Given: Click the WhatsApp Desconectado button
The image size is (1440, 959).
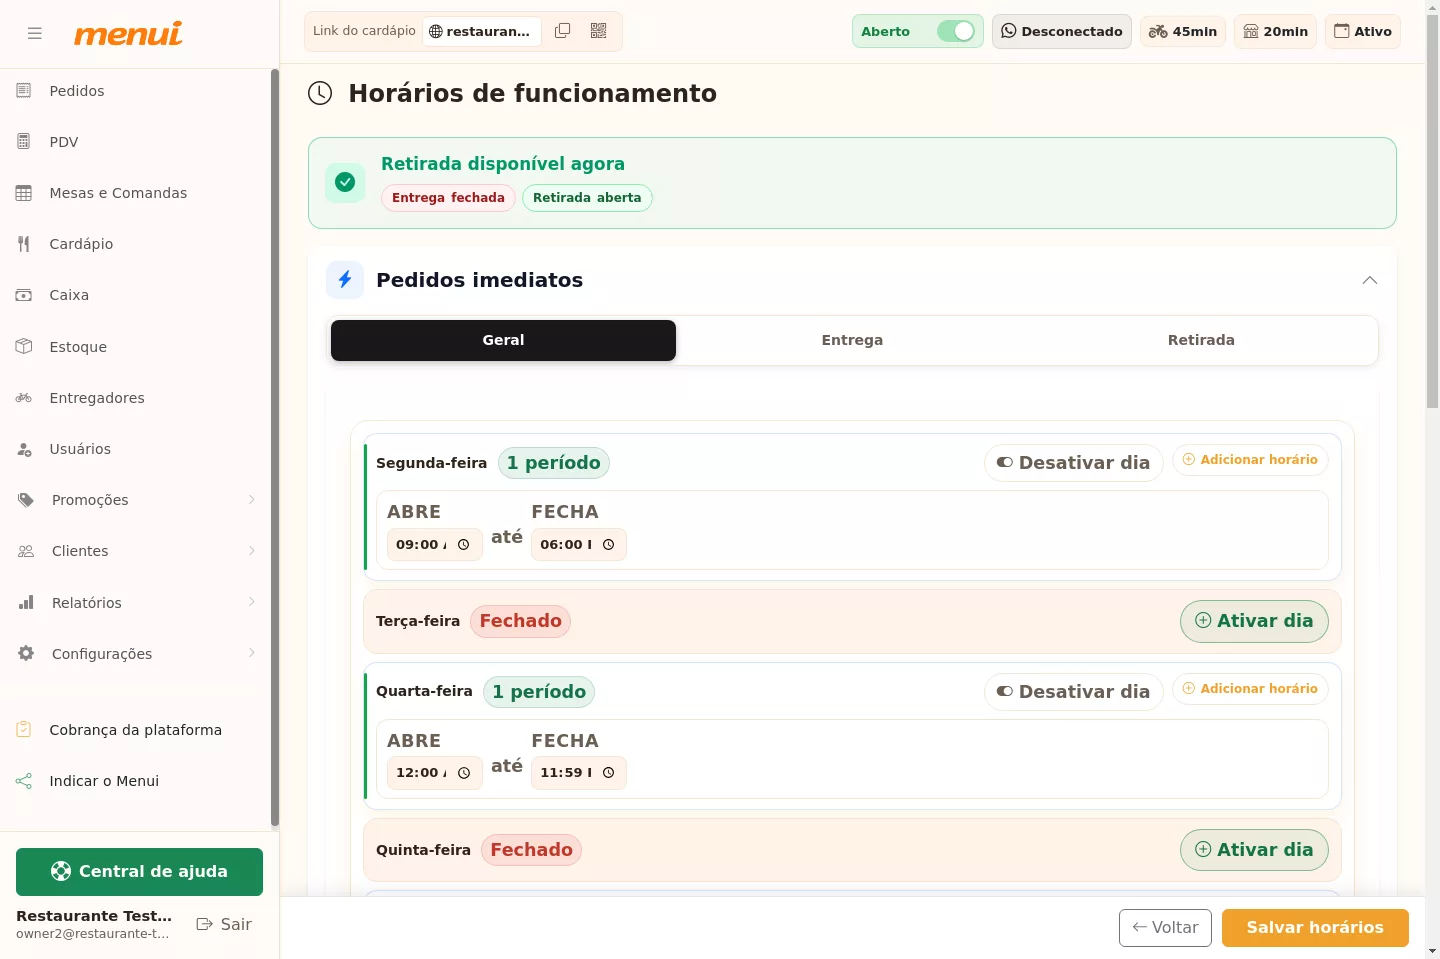Looking at the screenshot, I should point(1062,31).
